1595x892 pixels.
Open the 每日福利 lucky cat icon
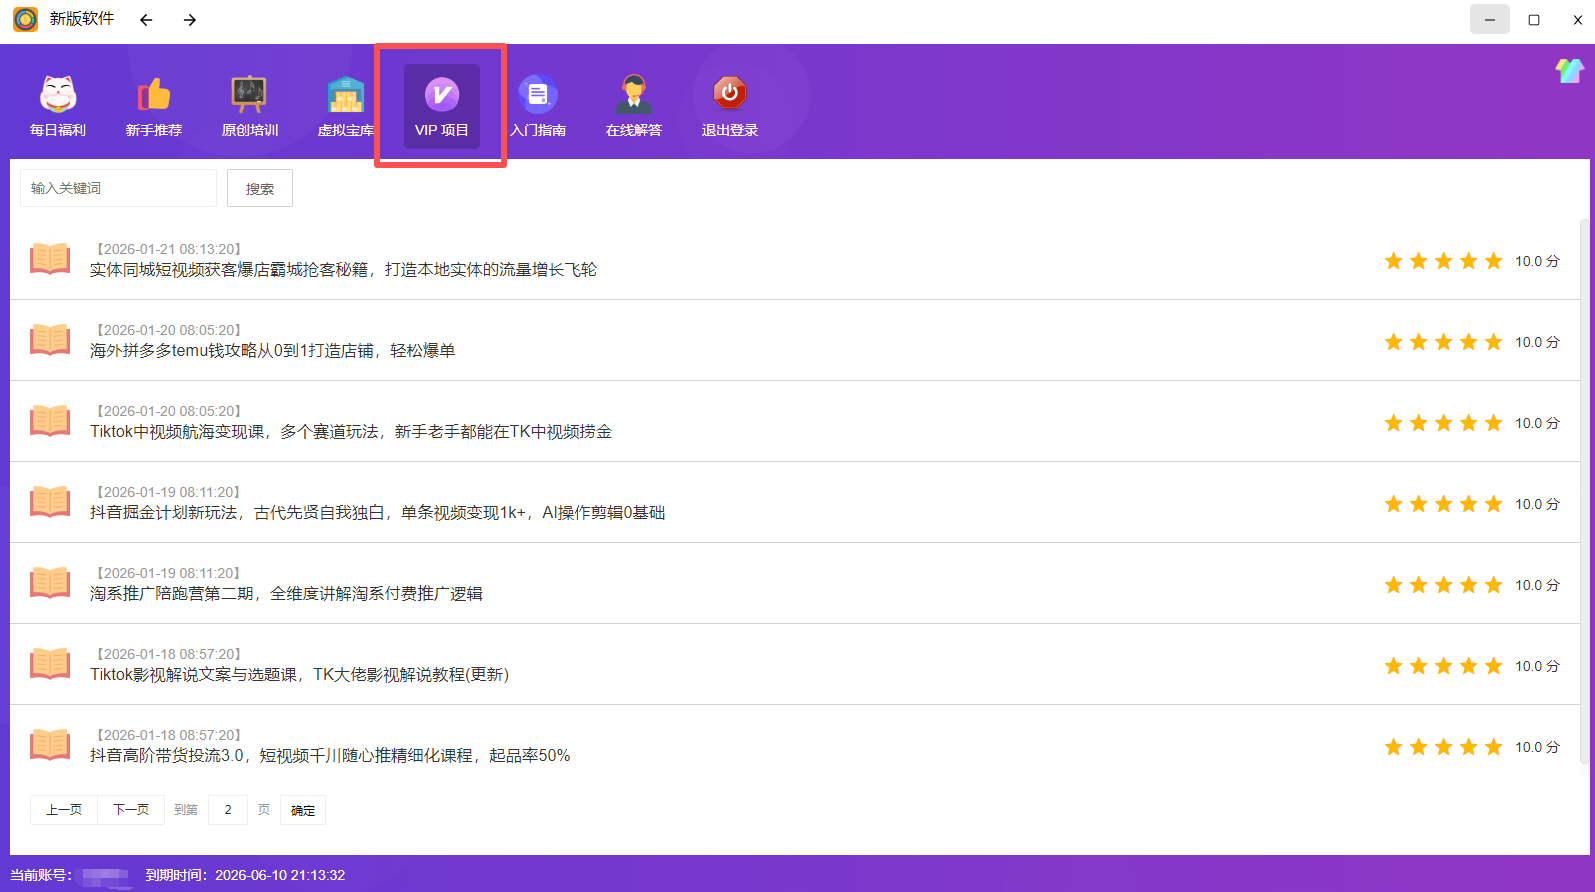click(58, 95)
